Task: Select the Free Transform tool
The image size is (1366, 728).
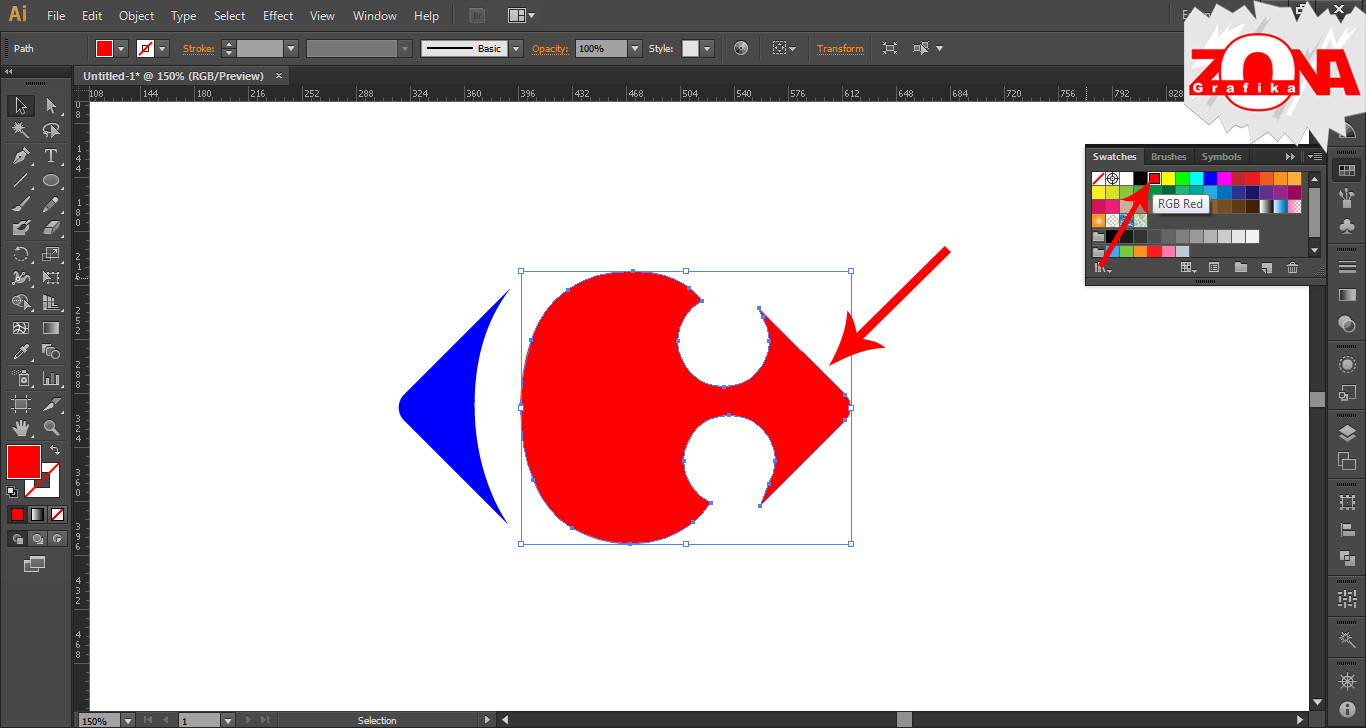Action: 51,278
